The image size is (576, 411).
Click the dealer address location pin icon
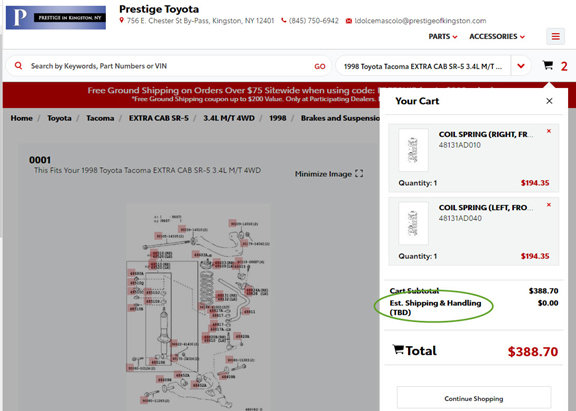[x=122, y=21]
